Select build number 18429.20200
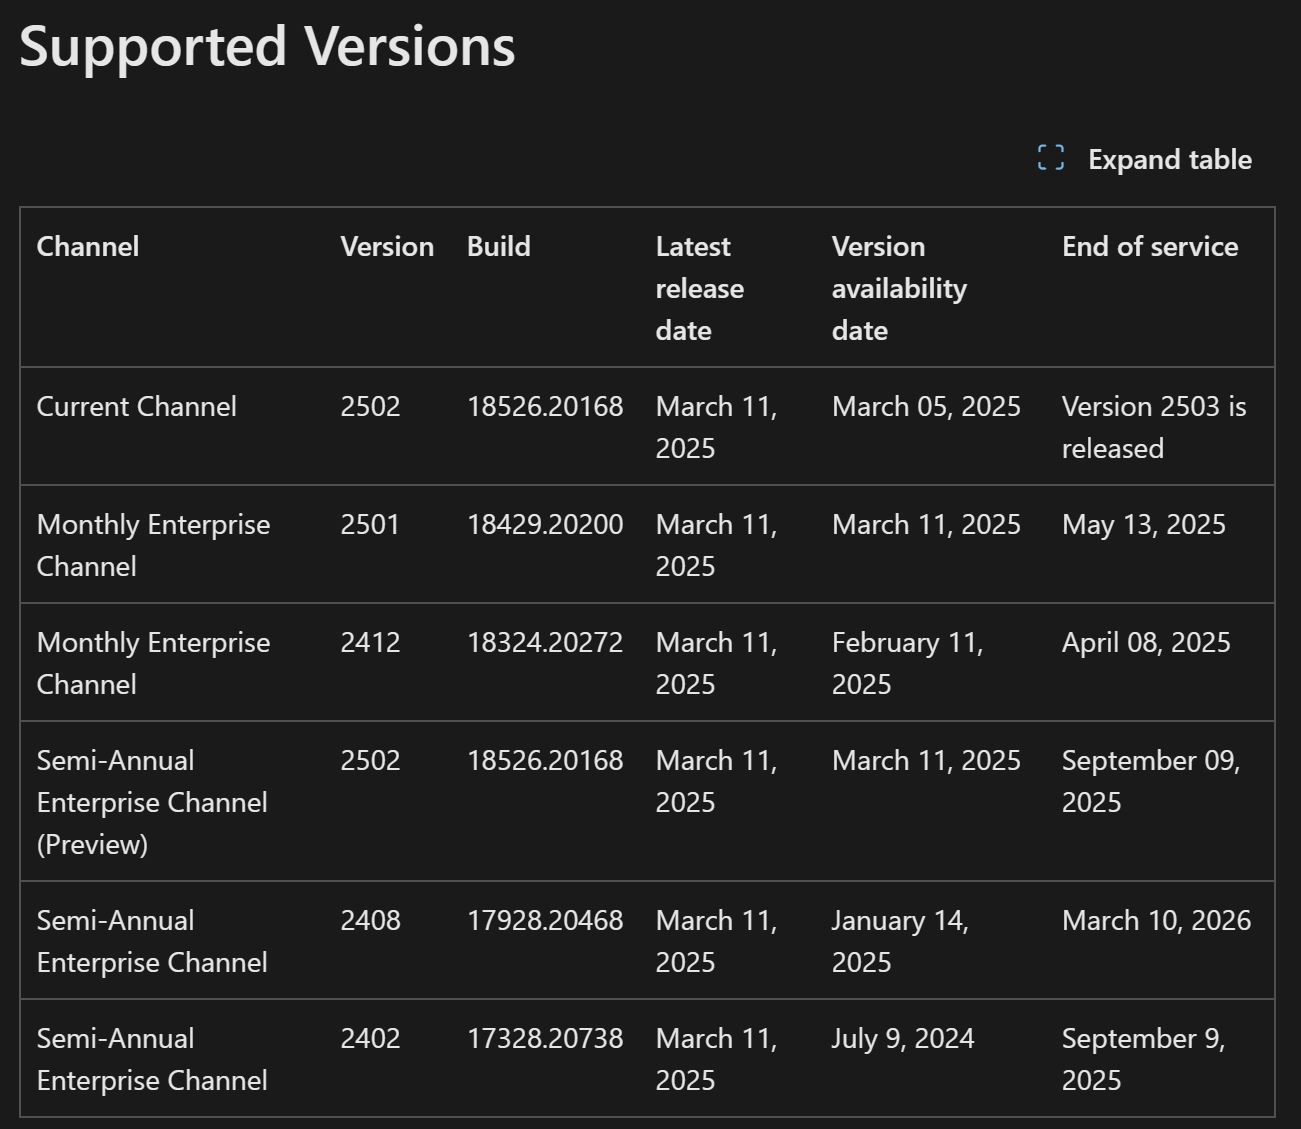Viewport: 1301px width, 1129px height. click(x=544, y=525)
